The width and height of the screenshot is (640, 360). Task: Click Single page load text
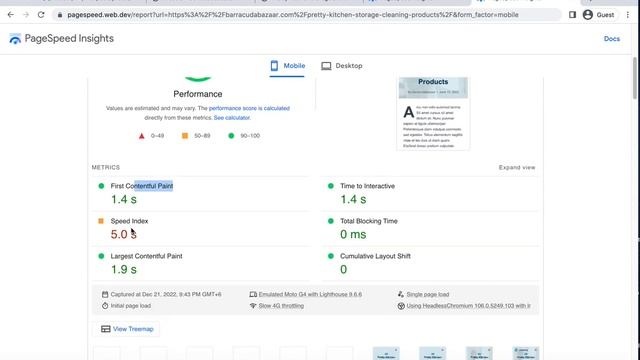tap(428, 294)
